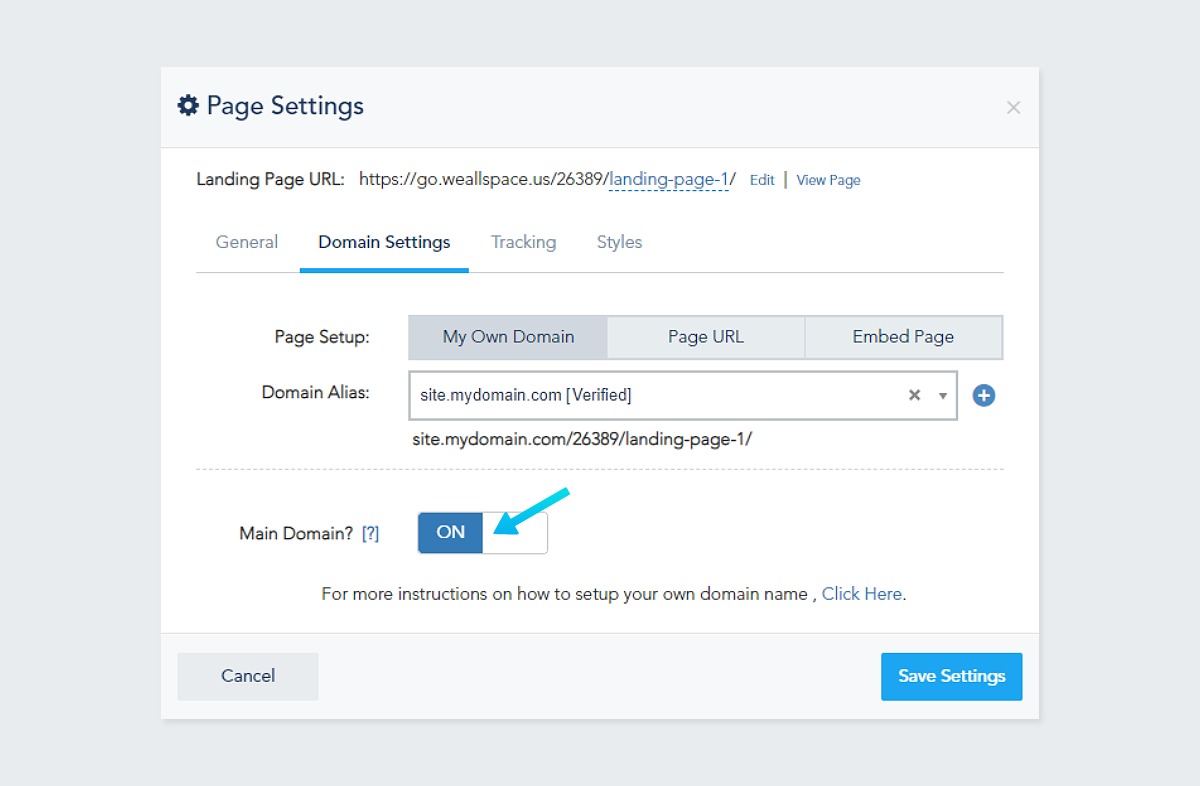The height and width of the screenshot is (786, 1200).
Task: Select the Domain Settings tab
Action: coord(384,242)
